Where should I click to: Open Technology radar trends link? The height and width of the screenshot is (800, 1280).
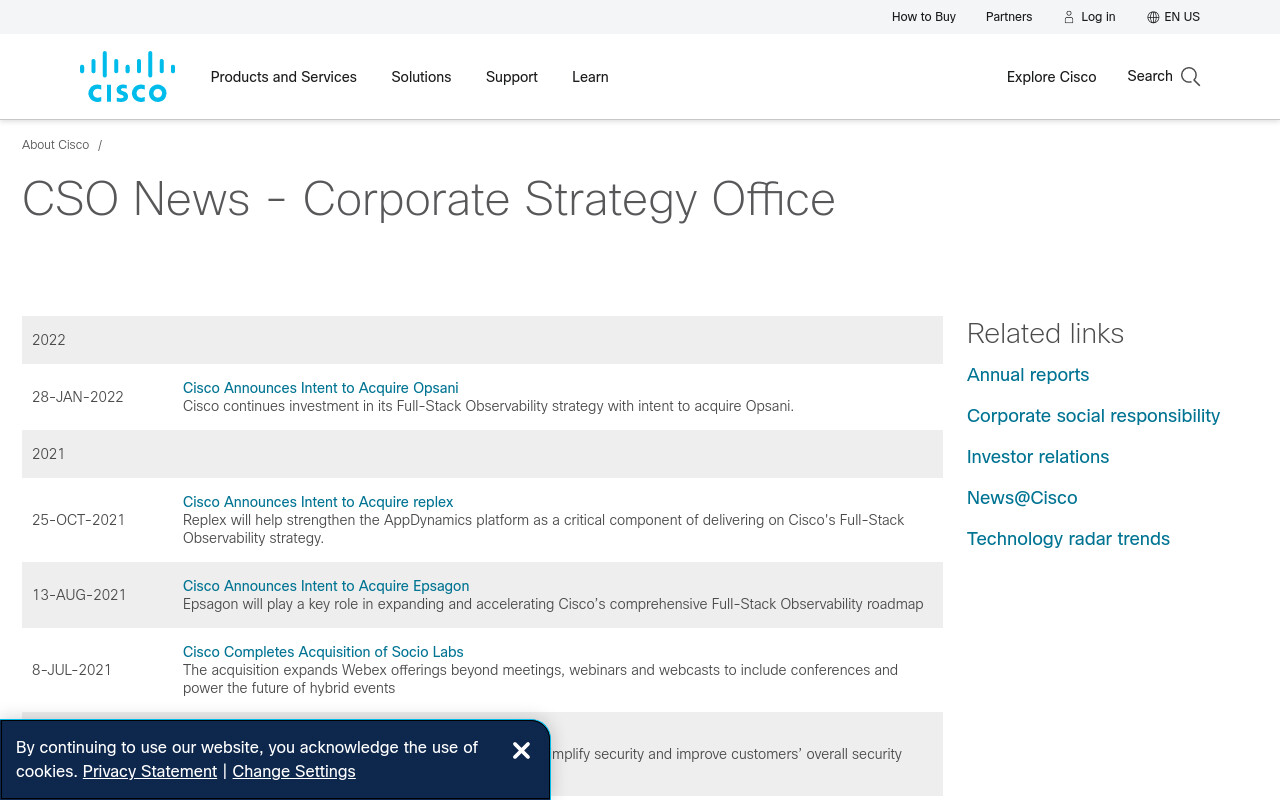(1068, 539)
